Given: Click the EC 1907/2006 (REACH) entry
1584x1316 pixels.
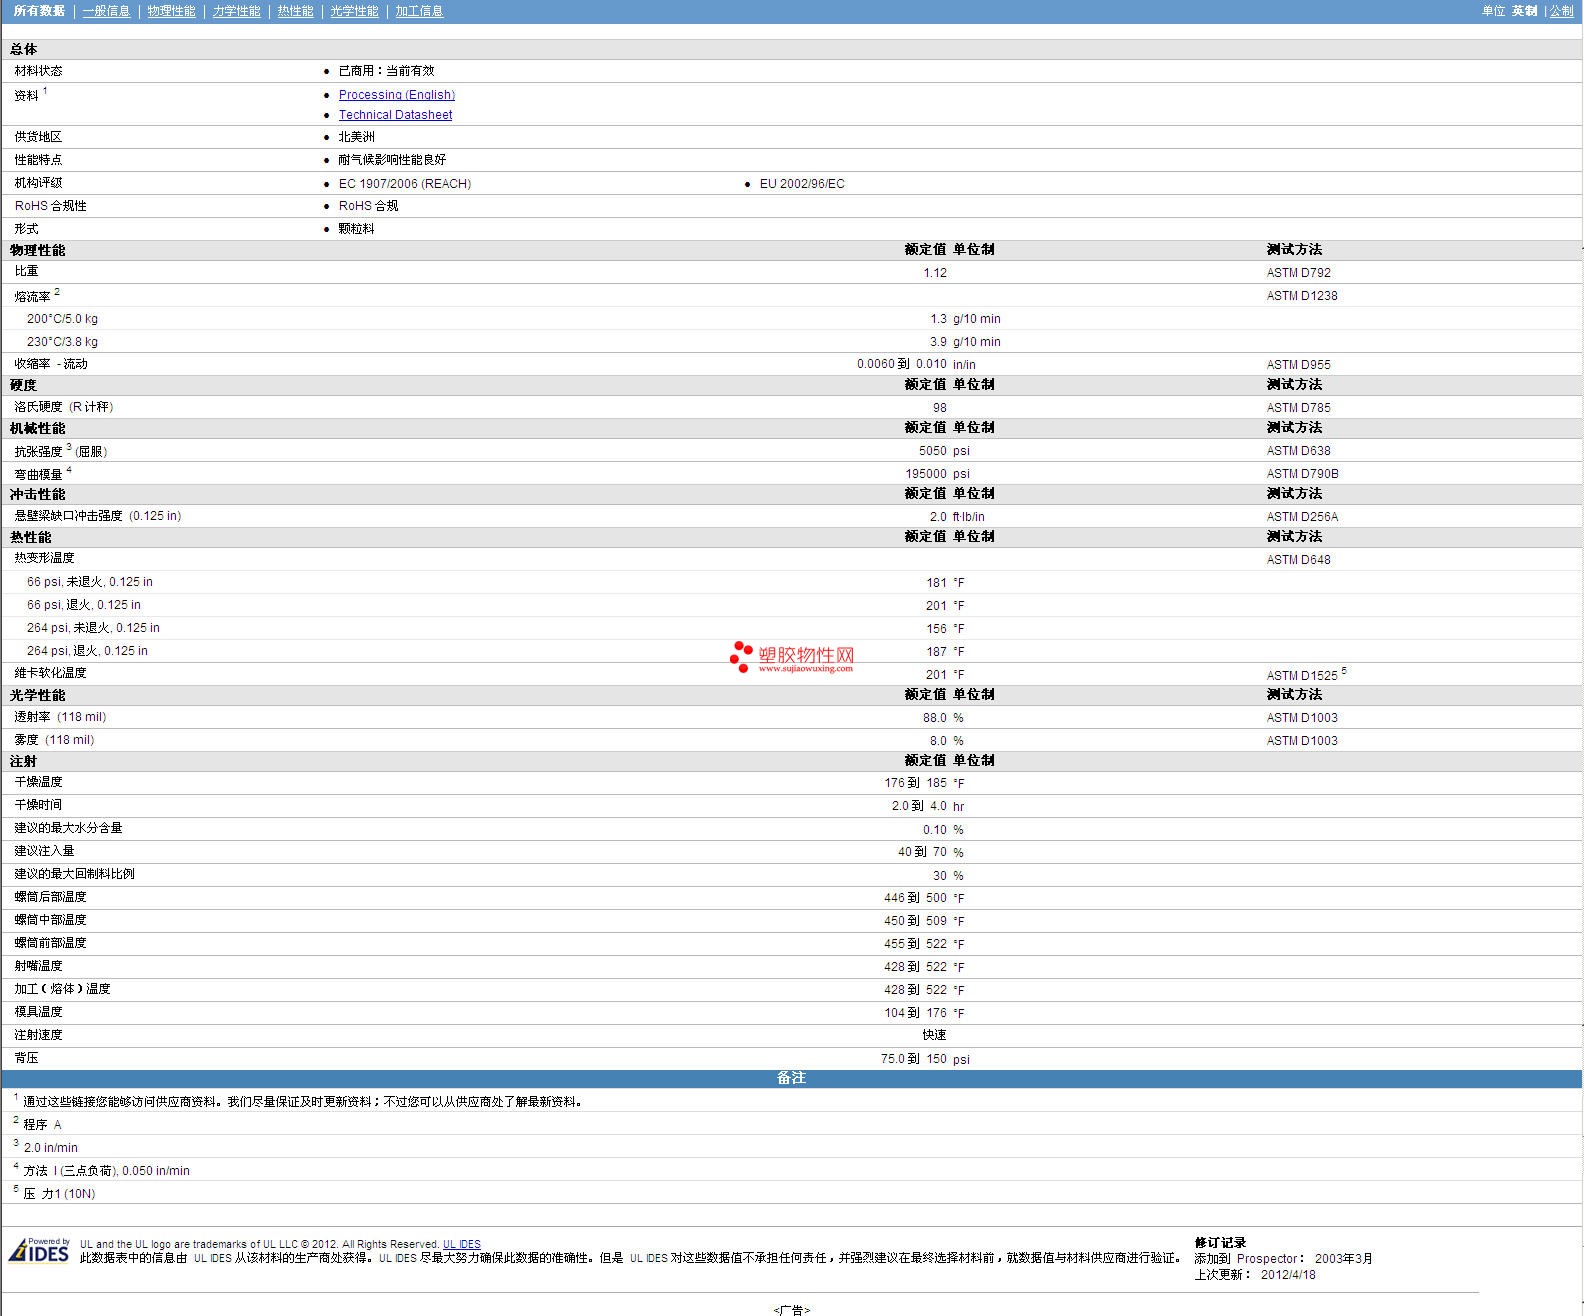Looking at the screenshot, I should (405, 184).
